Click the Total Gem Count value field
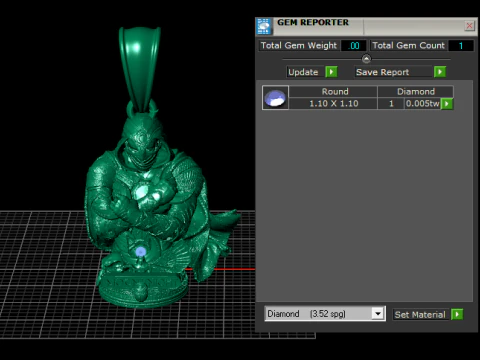Image resolution: width=480 pixels, height=360 pixels. click(x=461, y=46)
